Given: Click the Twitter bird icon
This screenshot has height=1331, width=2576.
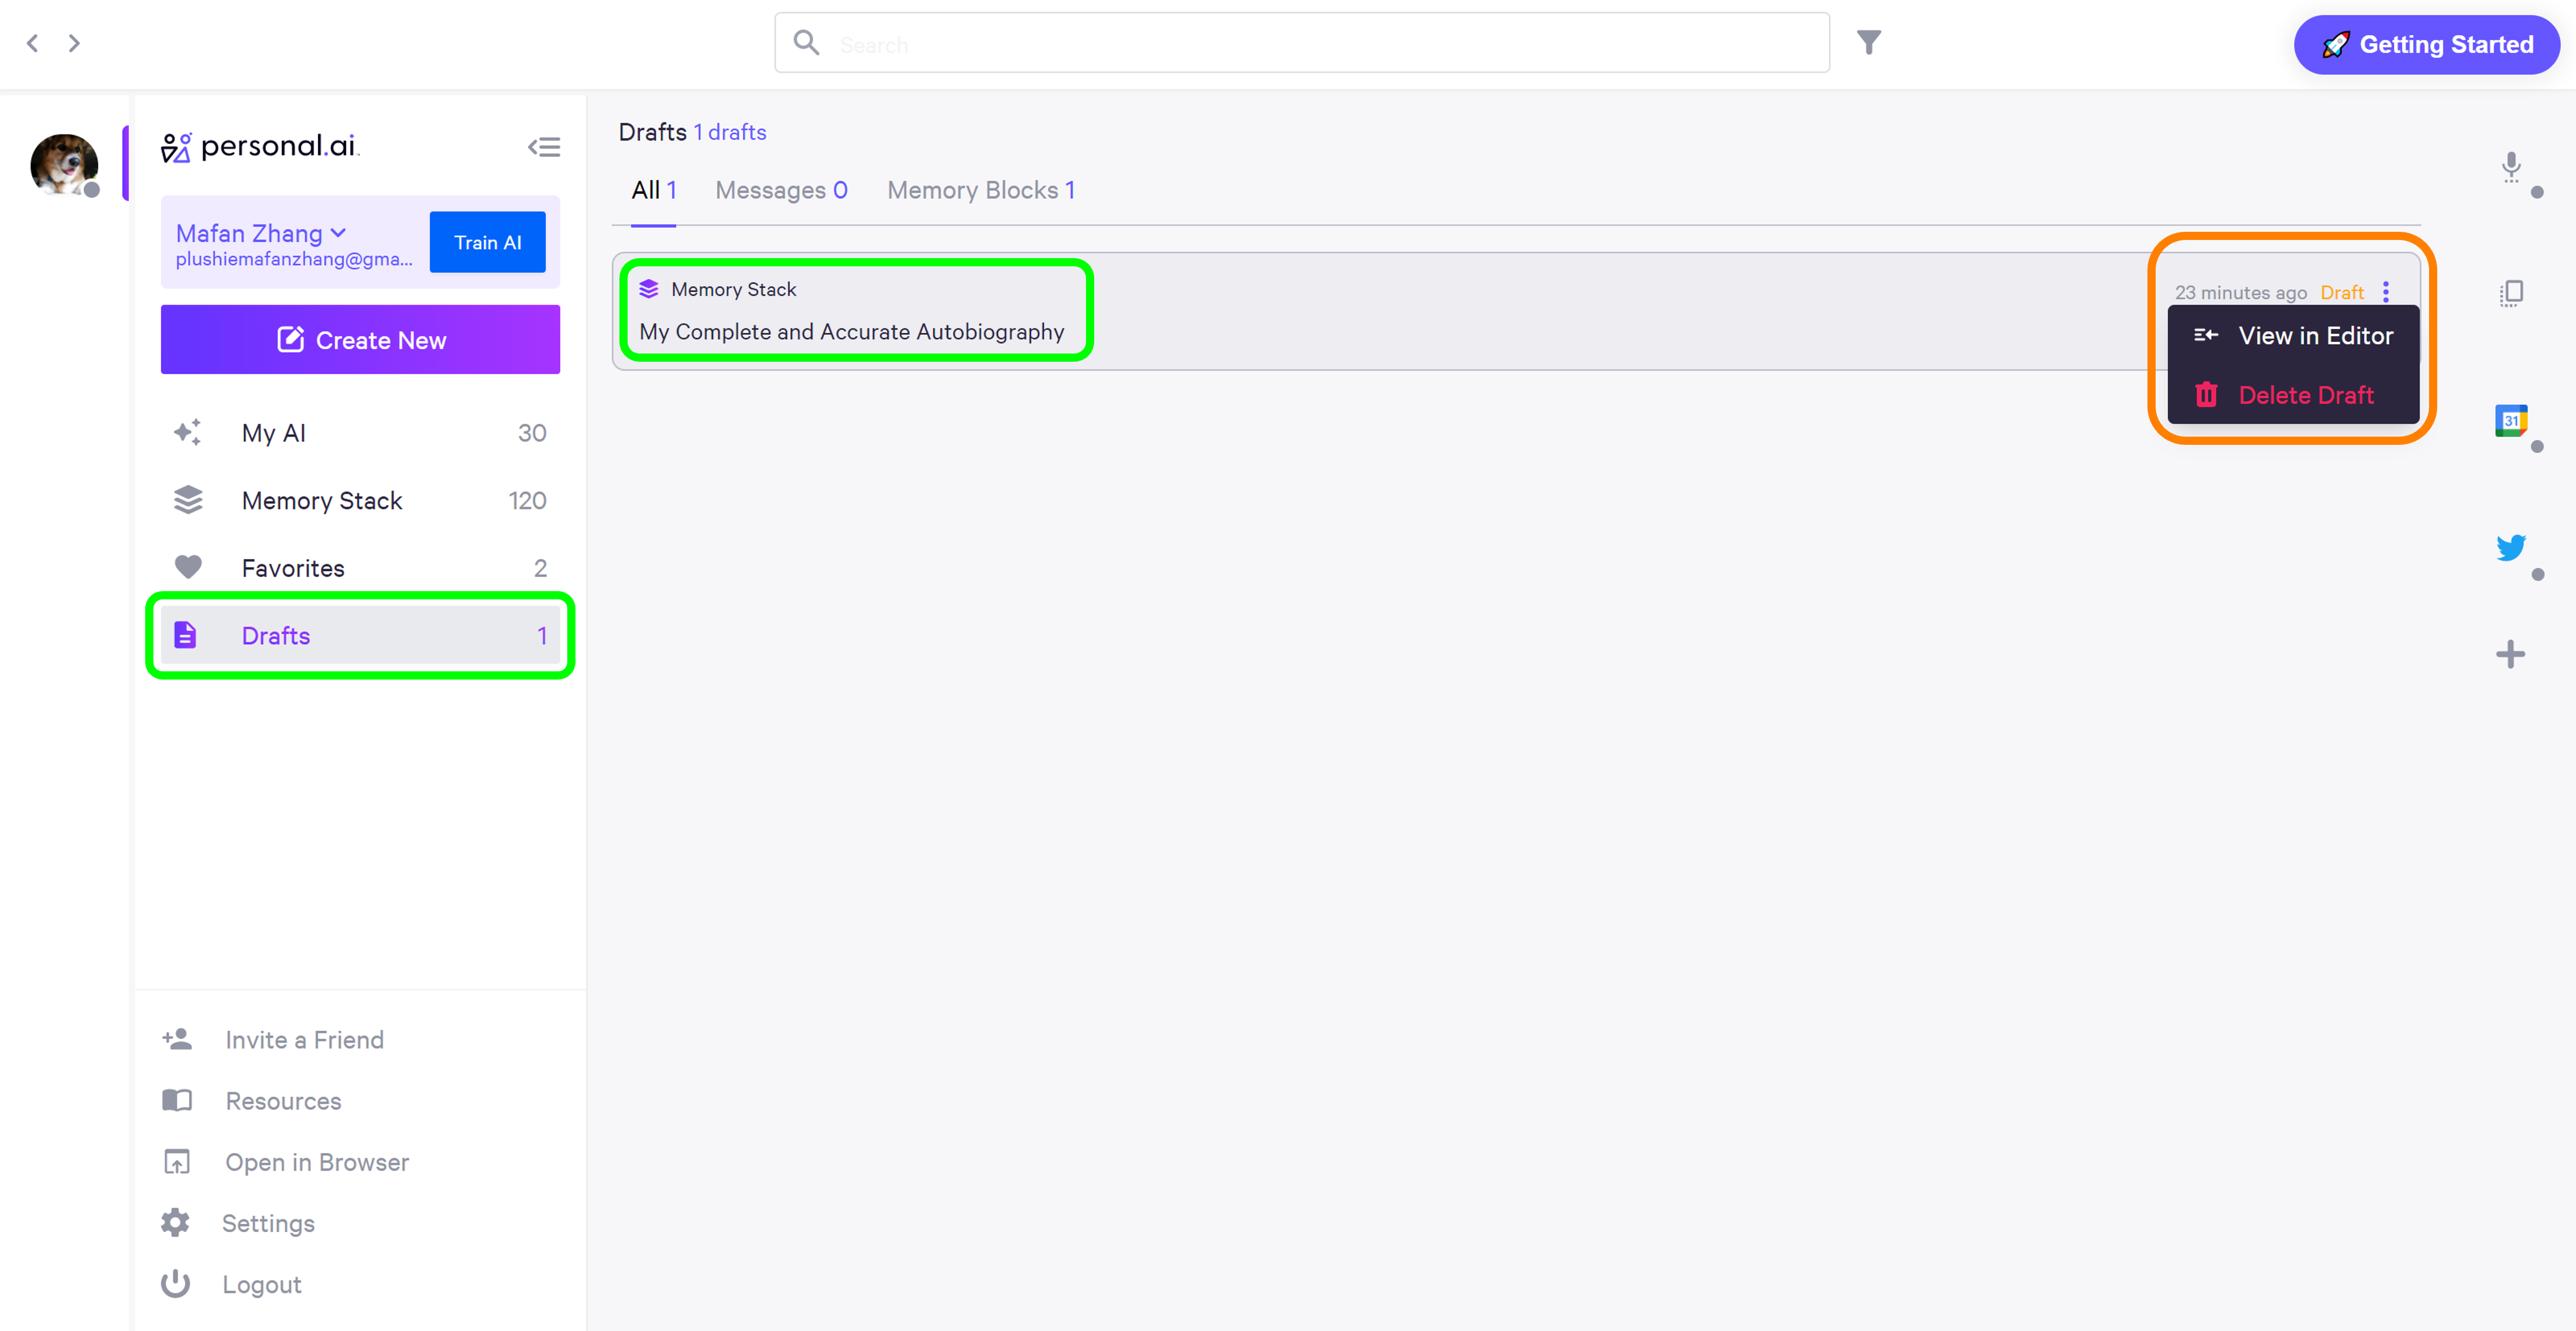Looking at the screenshot, I should click(2510, 547).
